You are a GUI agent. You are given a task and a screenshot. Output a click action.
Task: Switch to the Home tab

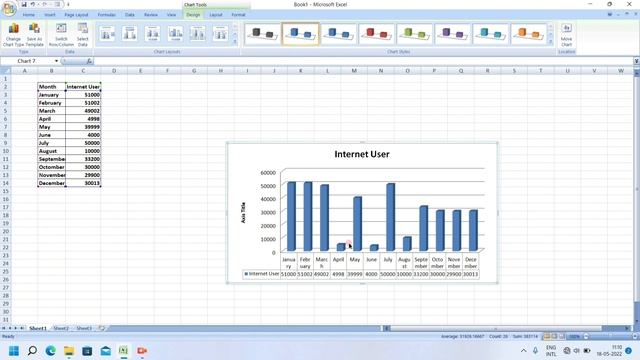(29, 15)
